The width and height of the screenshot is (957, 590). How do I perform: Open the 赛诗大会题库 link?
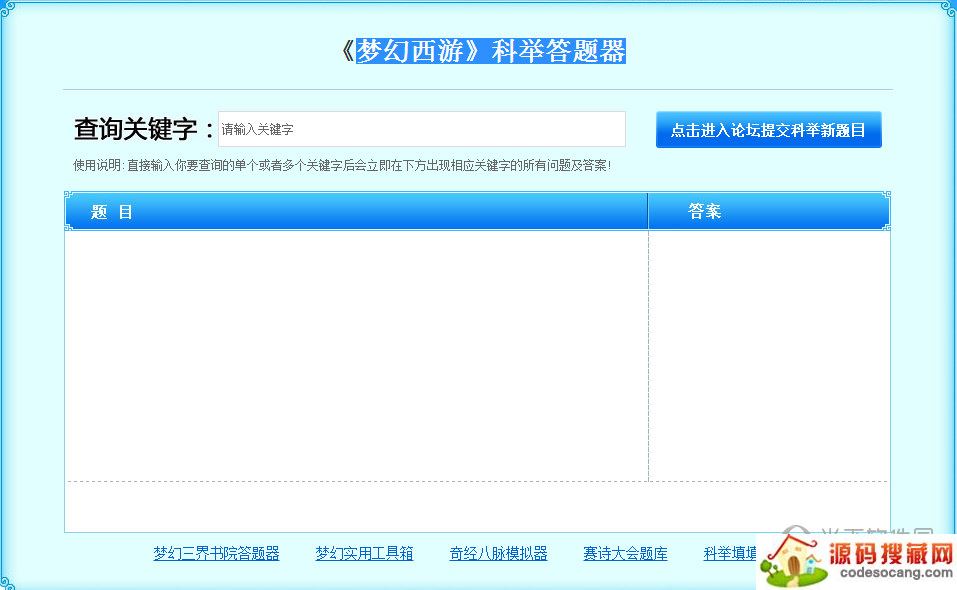[x=625, y=553]
